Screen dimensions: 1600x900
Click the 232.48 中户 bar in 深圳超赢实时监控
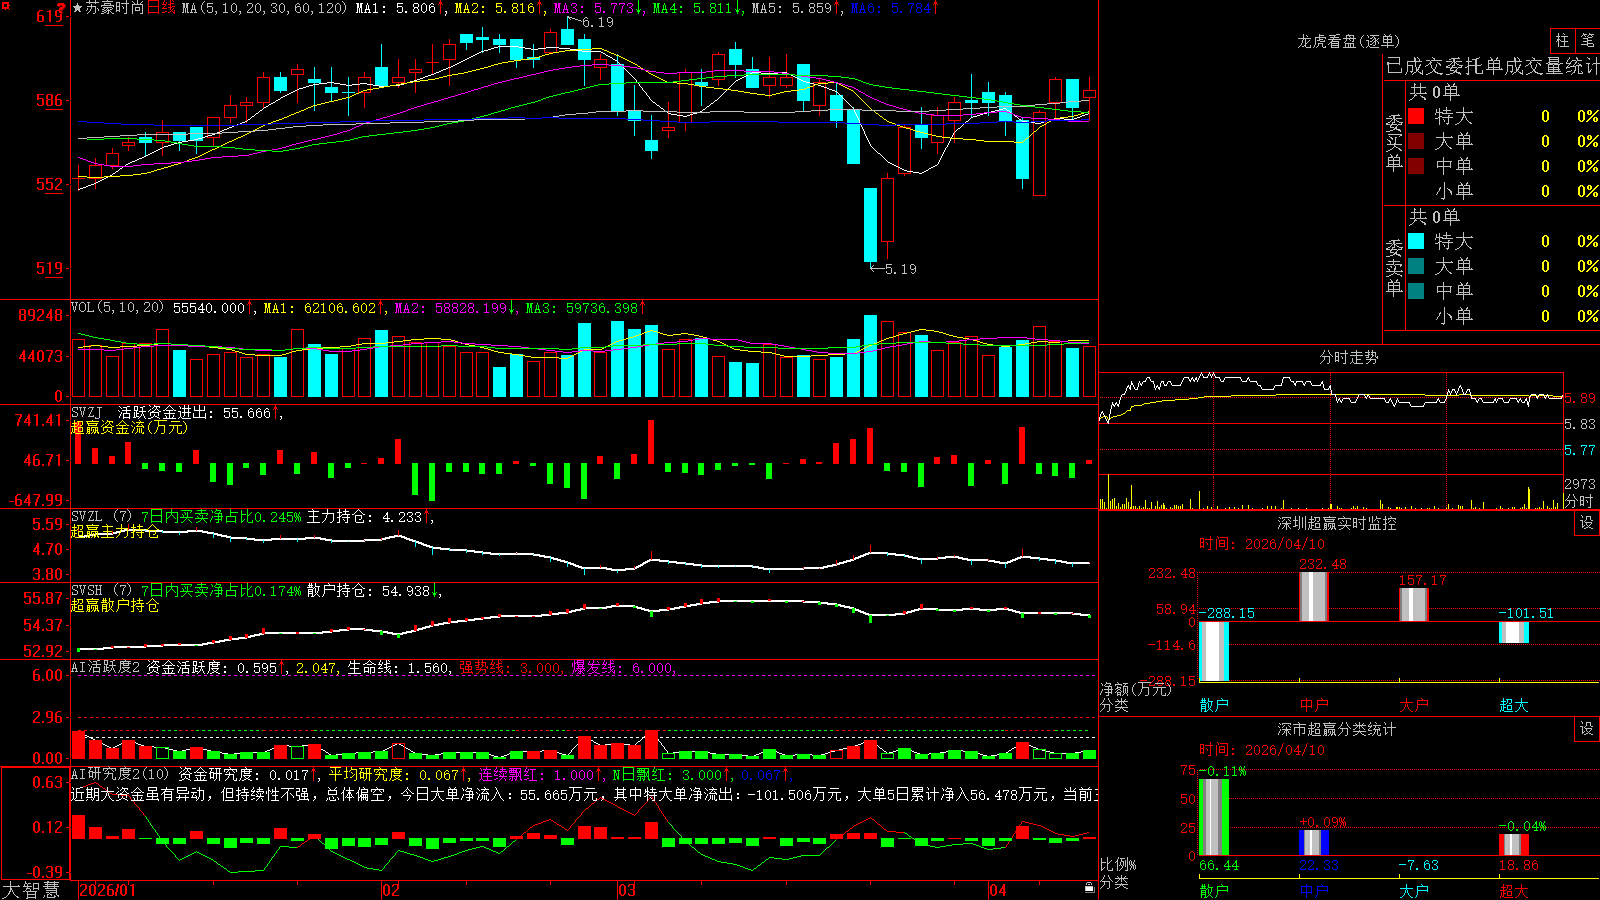(x=1314, y=597)
